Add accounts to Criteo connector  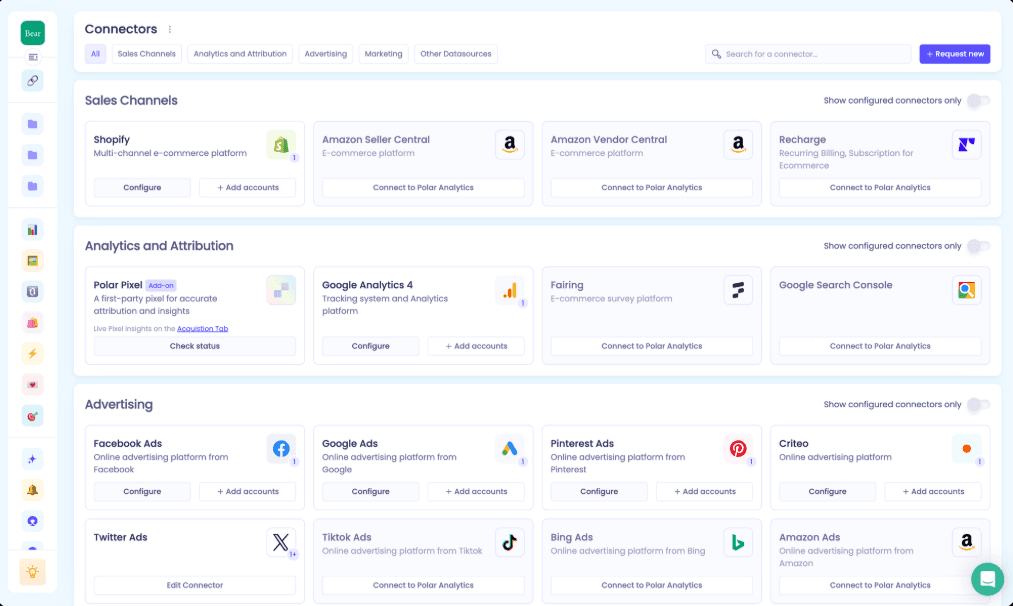coord(933,491)
